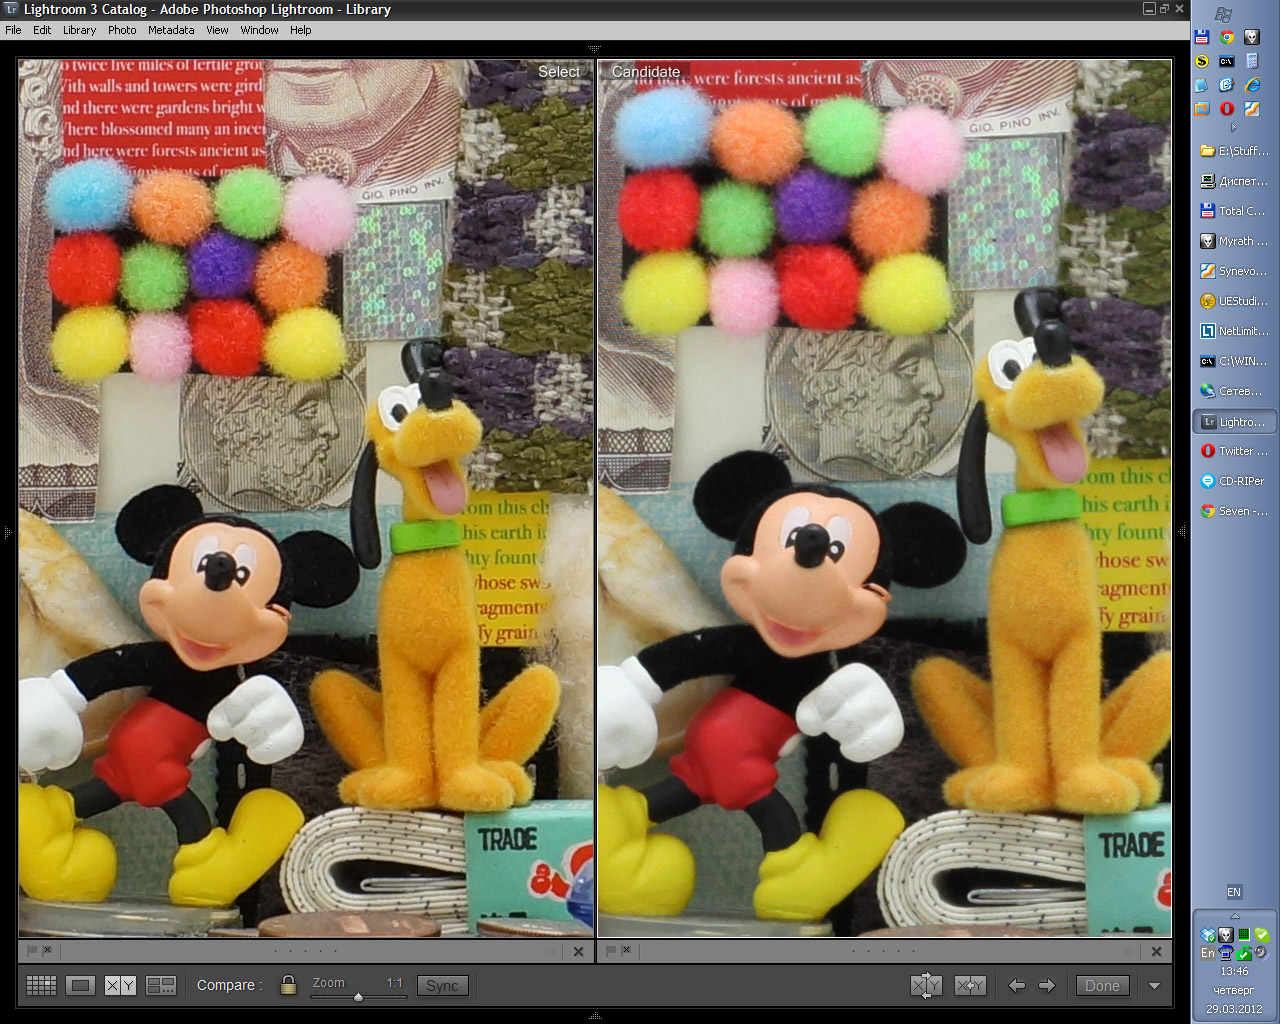Switch to the Seven Chrome taskbar window
This screenshot has width=1280, height=1024.
point(1235,511)
